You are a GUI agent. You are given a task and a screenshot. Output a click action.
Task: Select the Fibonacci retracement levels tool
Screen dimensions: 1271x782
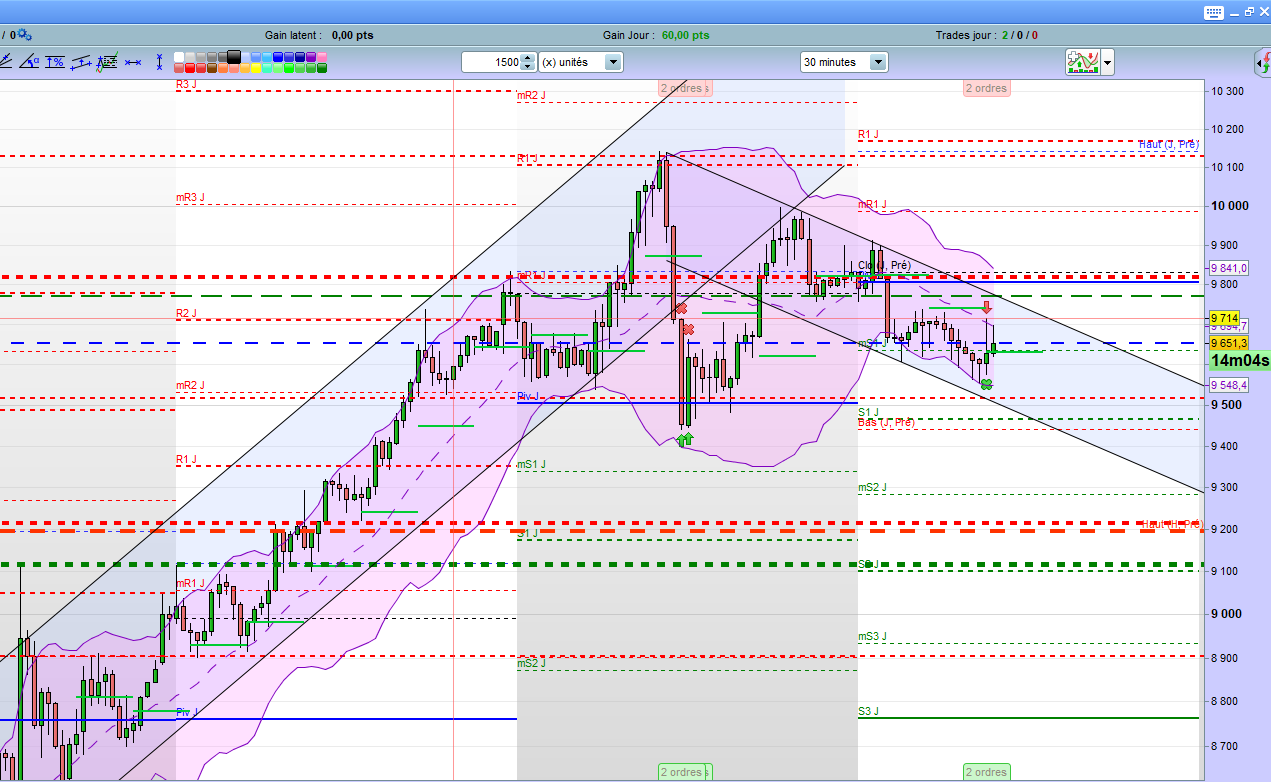coord(107,62)
